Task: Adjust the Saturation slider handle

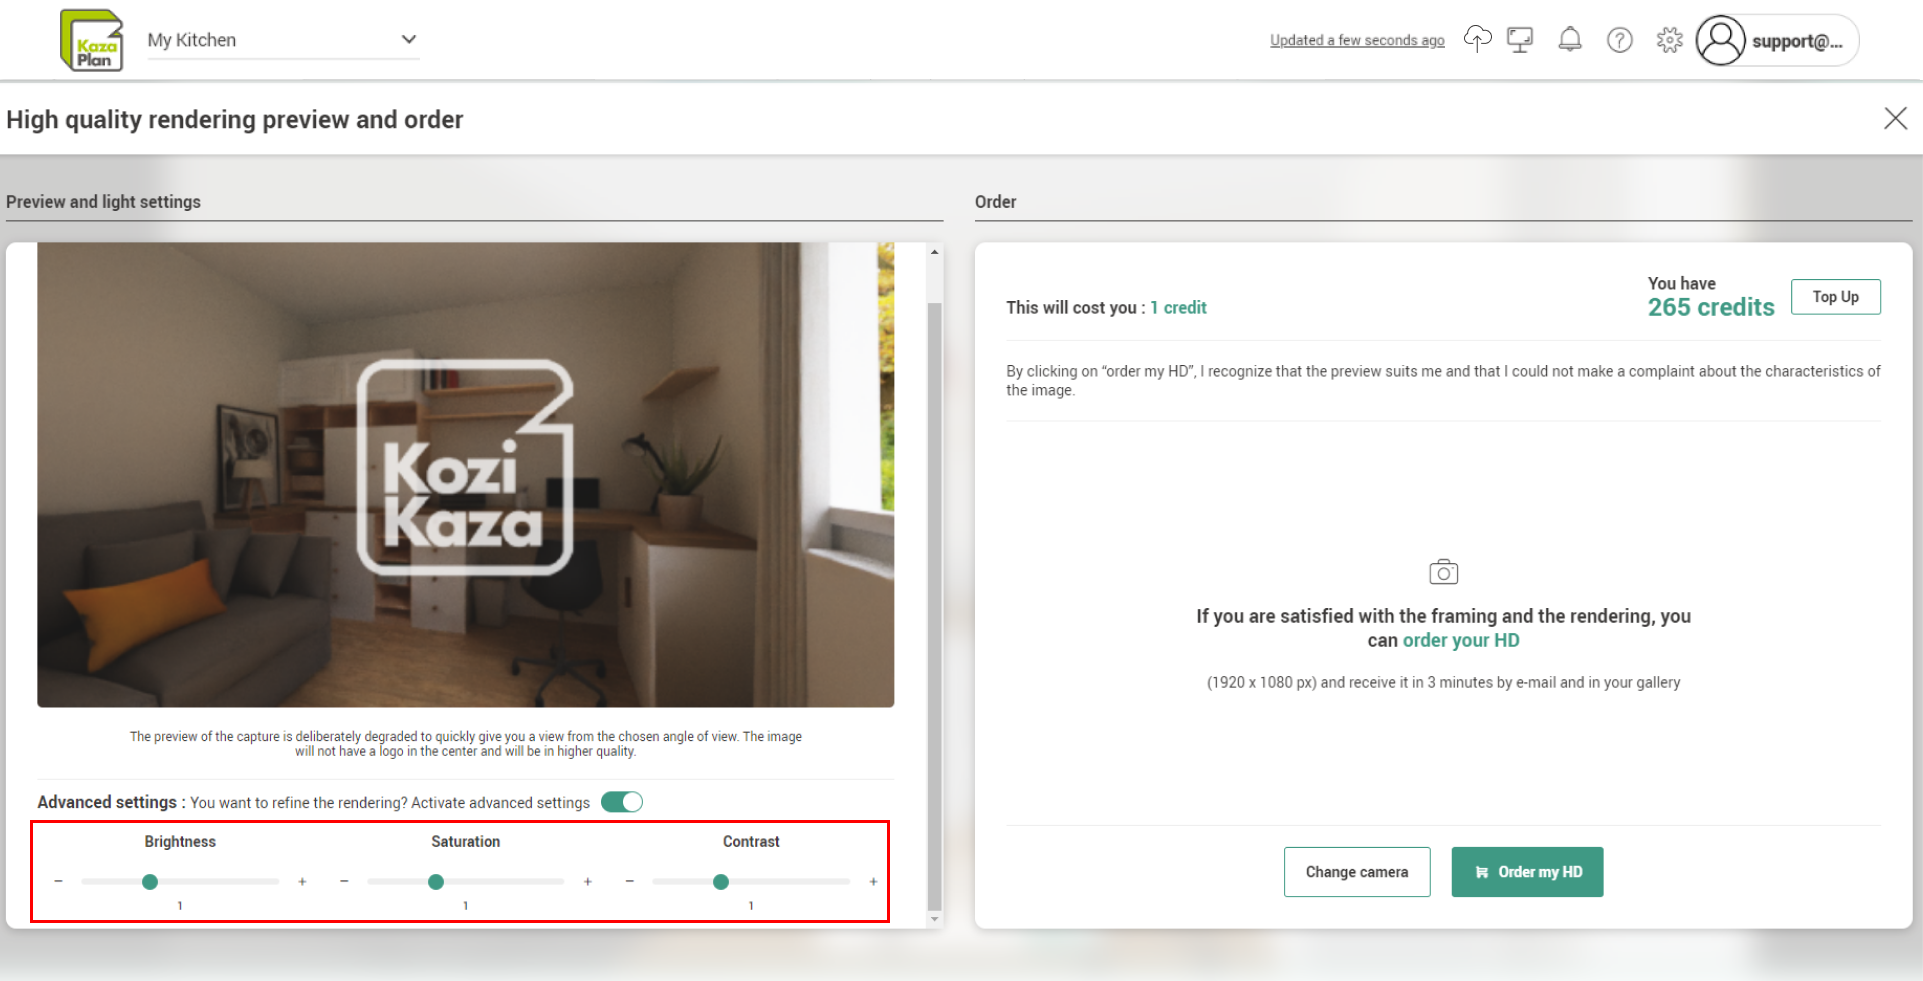Action: (x=436, y=882)
